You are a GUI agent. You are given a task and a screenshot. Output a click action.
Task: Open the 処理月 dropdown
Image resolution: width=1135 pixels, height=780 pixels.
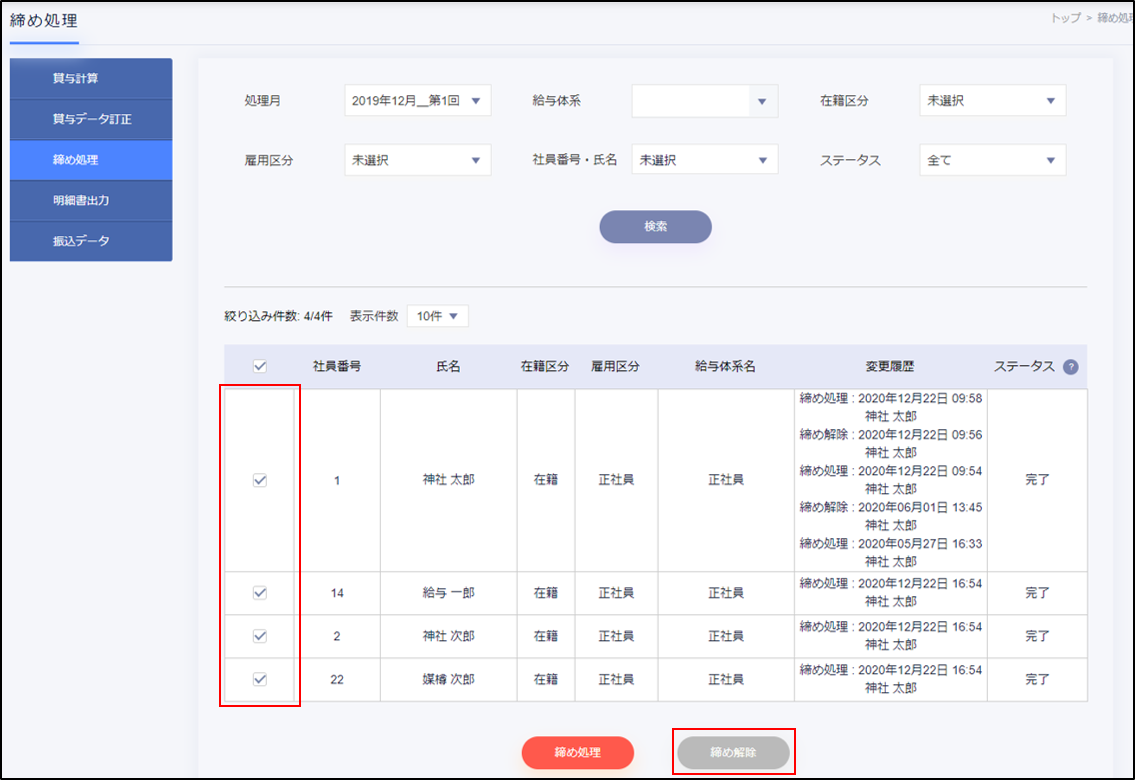[x=417, y=101]
